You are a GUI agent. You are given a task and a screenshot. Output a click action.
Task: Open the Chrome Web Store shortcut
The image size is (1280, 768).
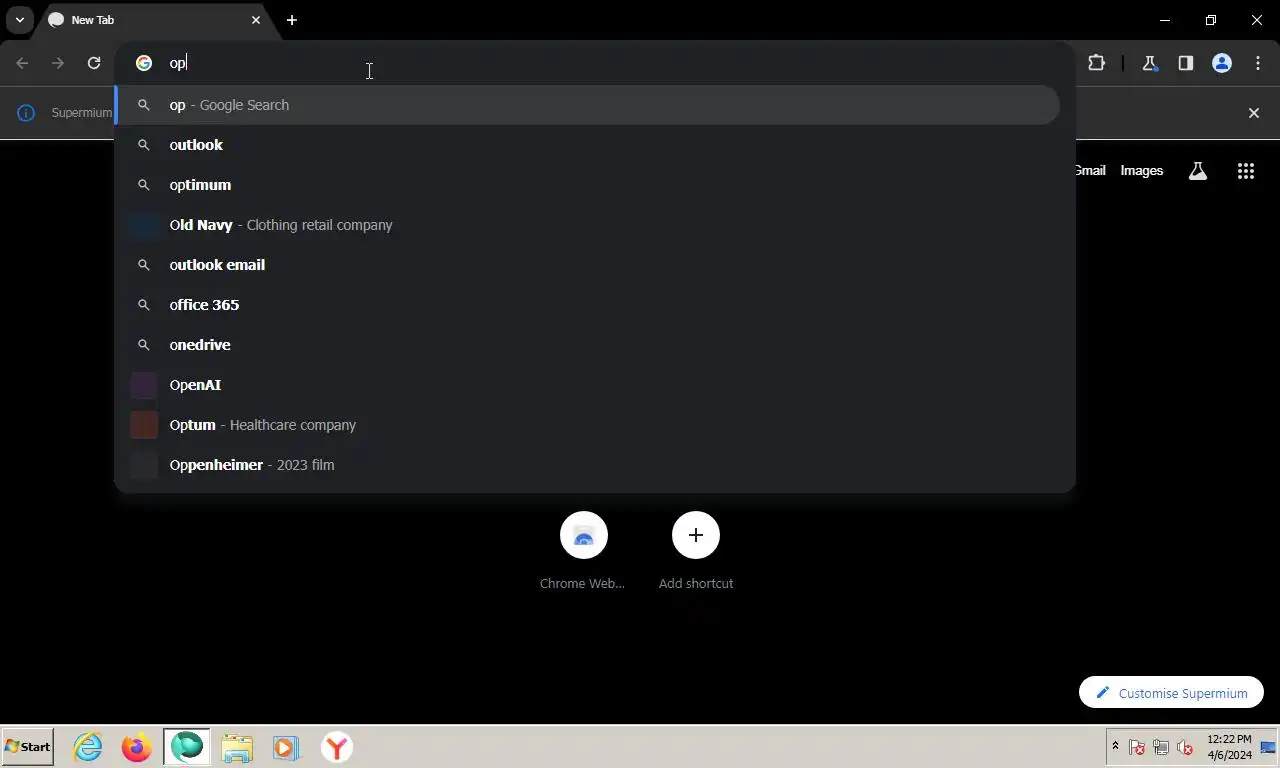[x=583, y=550]
